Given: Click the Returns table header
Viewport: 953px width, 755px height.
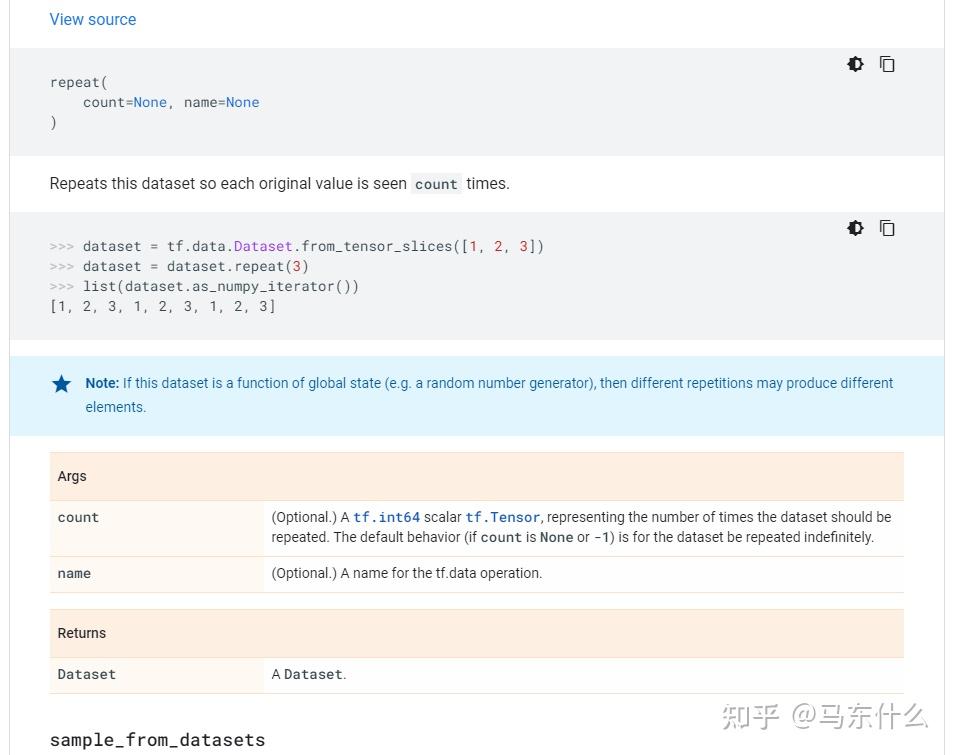Looking at the screenshot, I should click(x=82, y=633).
